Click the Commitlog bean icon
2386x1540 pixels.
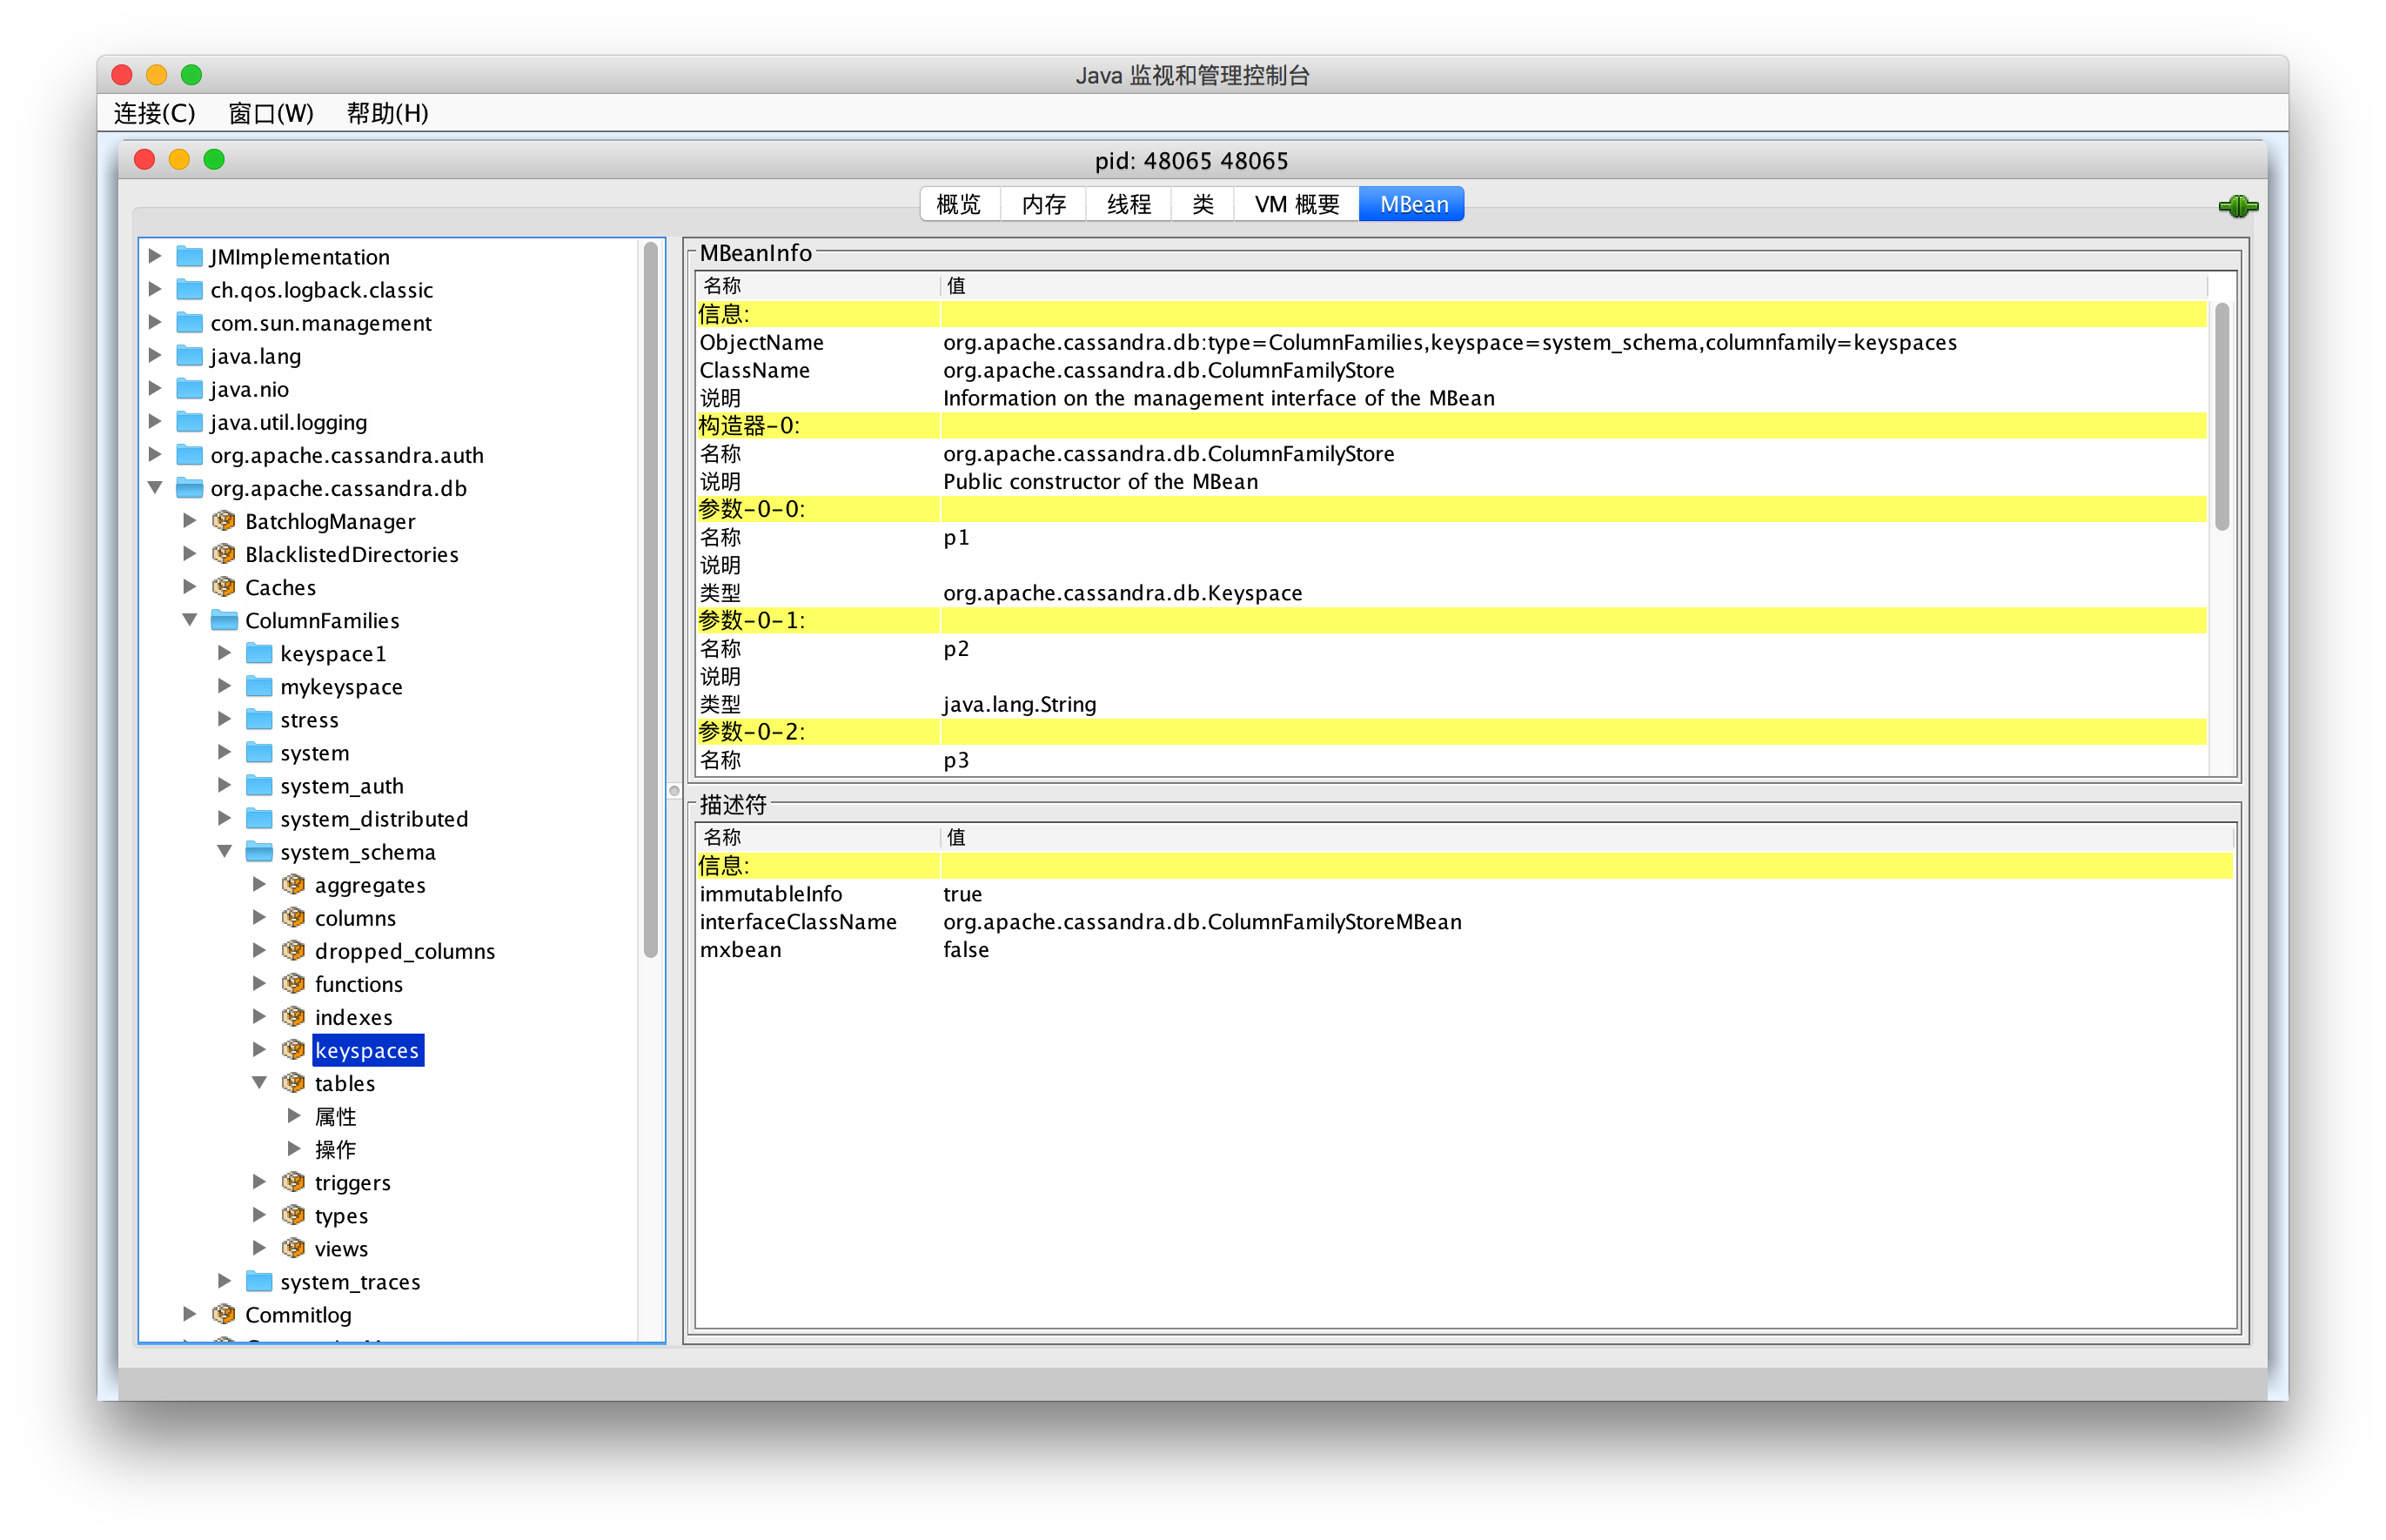(x=224, y=1314)
